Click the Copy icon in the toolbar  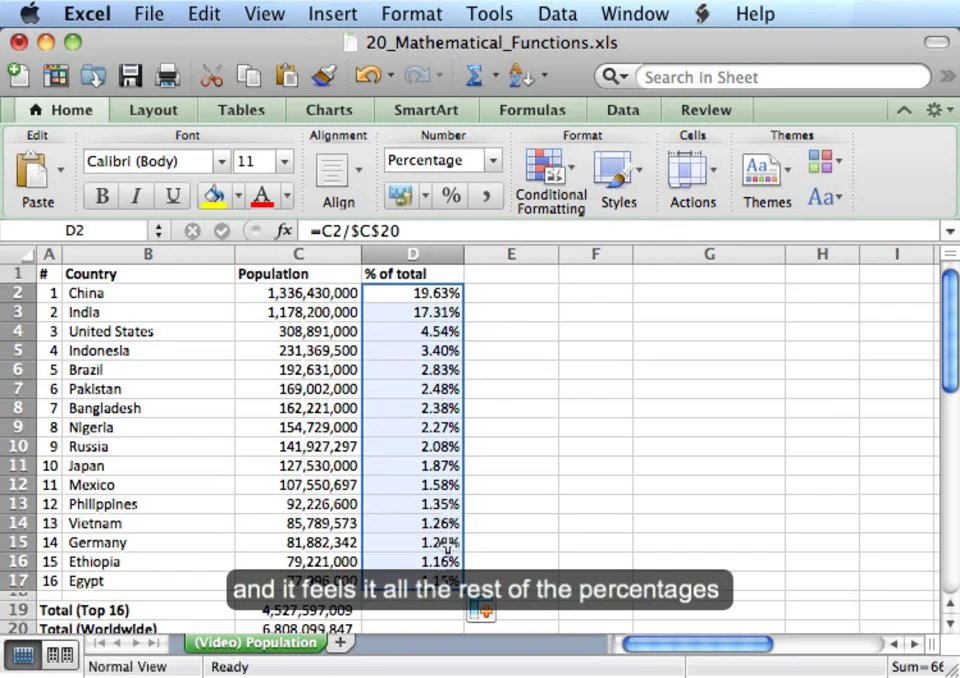[x=249, y=76]
